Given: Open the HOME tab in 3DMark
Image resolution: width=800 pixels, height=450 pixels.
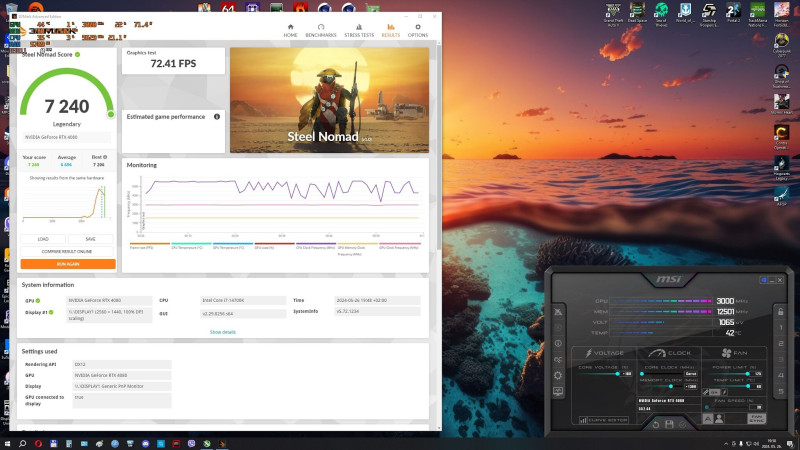Looking at the screenshot, I should (x=290, y=31).
